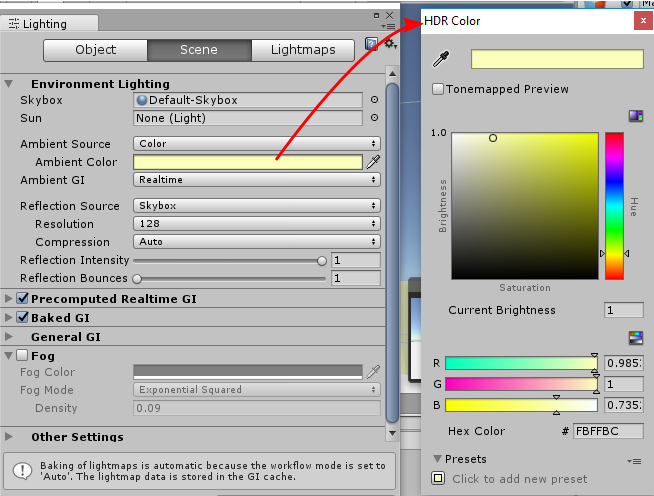Expand Precomputed Realtime GI section
This screenshot has height=496, width=654.
point(8,298)
